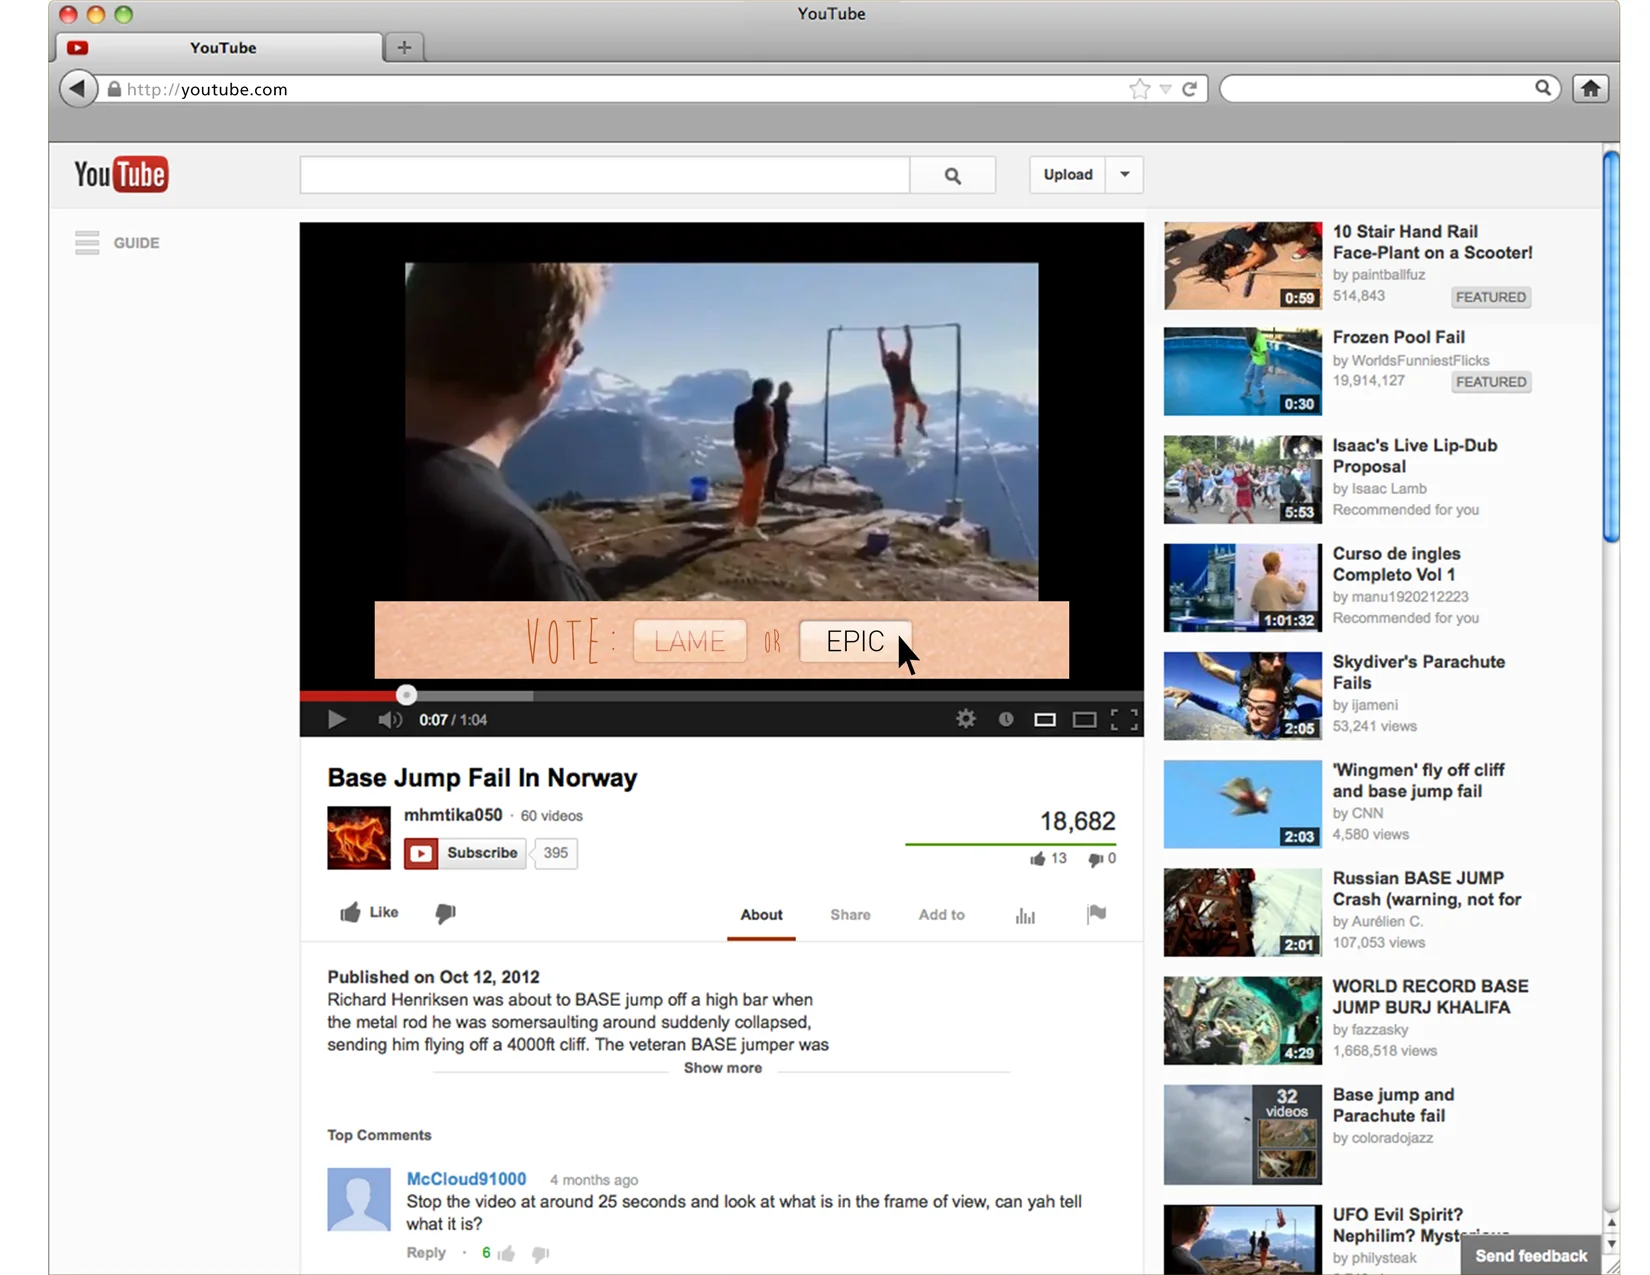Click the YouTube search input field

click(605, 175)
